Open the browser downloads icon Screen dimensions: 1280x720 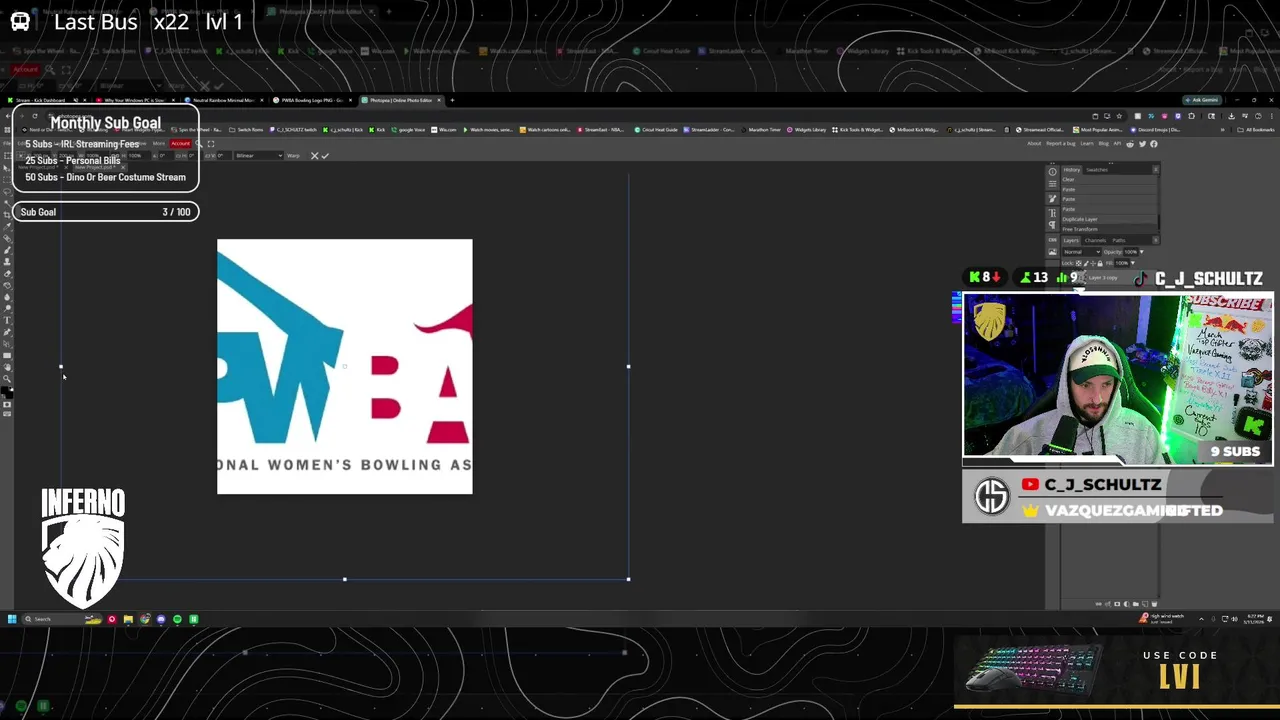[1231, 116]
